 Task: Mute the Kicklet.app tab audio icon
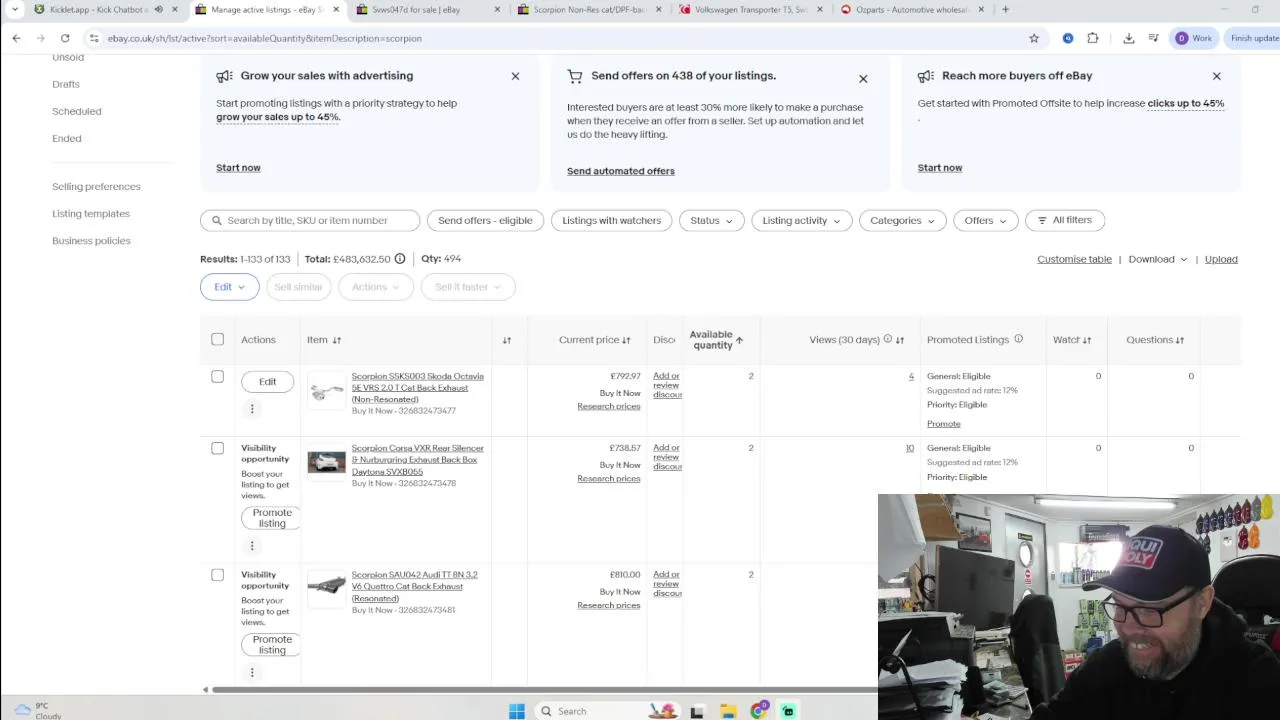point(158,9)
